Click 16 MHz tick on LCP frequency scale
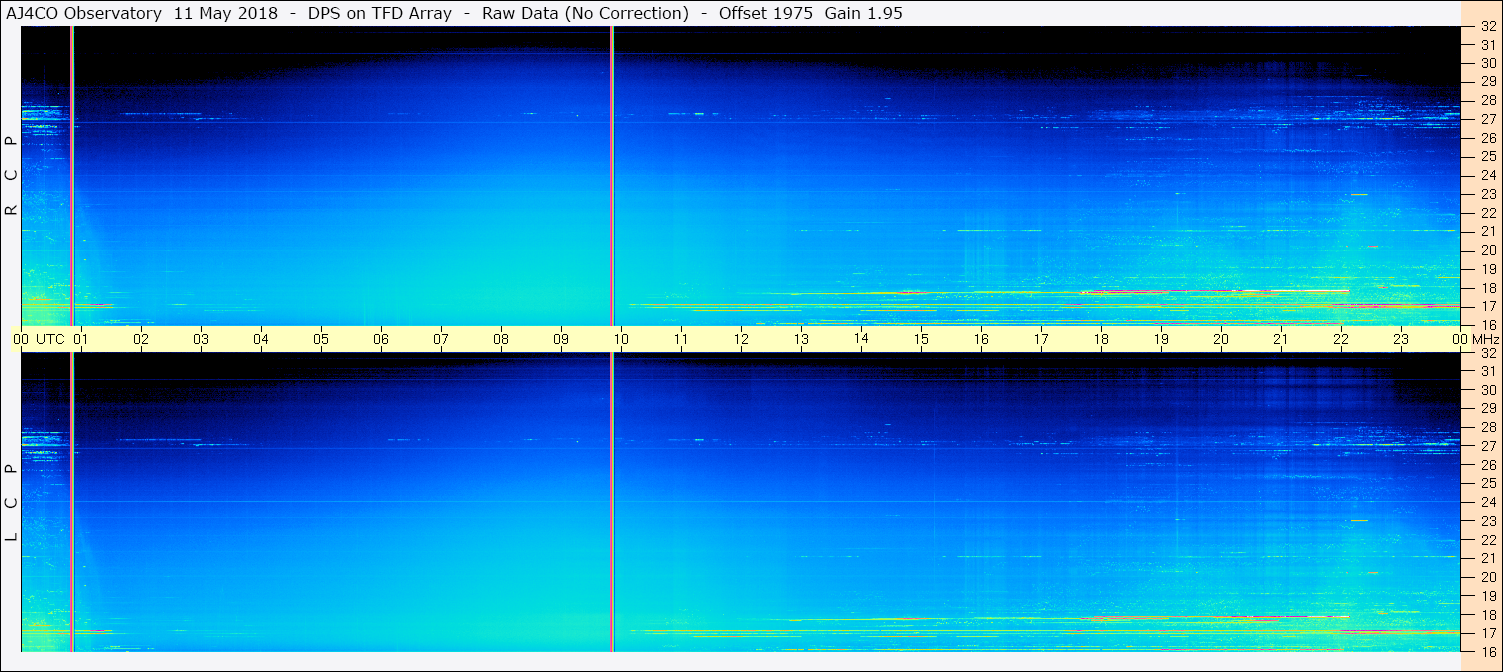The image size is (1503, 672). [x=1487, y=651]
